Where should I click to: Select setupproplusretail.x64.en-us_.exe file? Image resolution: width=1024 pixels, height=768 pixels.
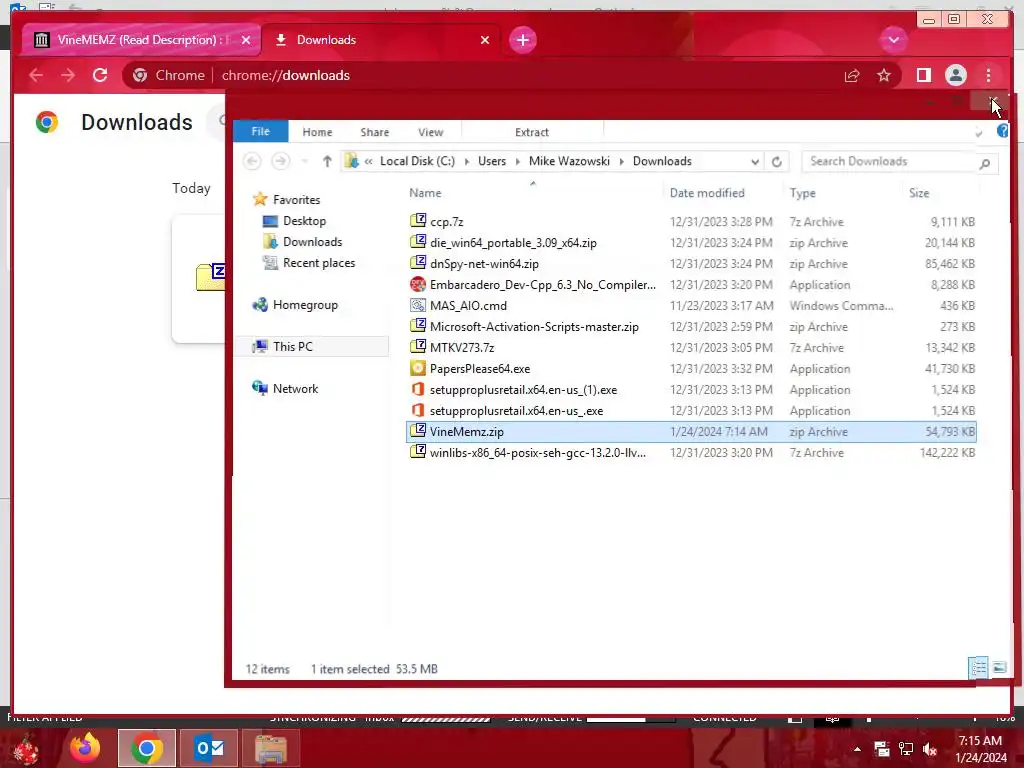coord(516,411)
